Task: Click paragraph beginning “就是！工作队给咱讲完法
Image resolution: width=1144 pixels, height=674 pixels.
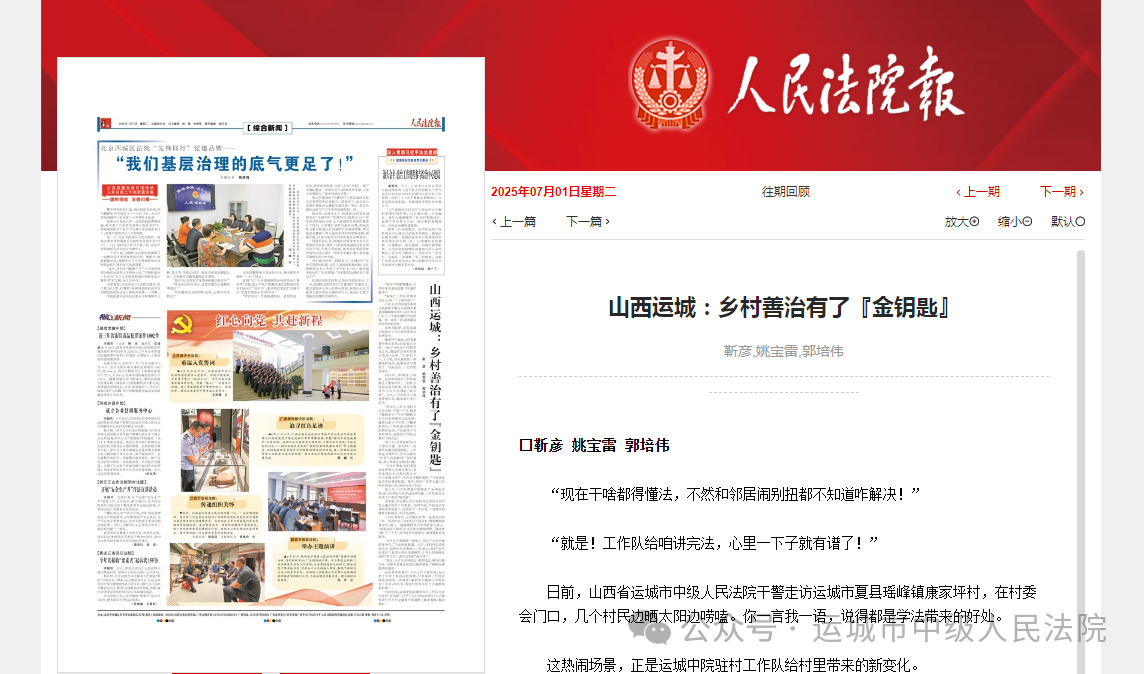Action: 714,543
